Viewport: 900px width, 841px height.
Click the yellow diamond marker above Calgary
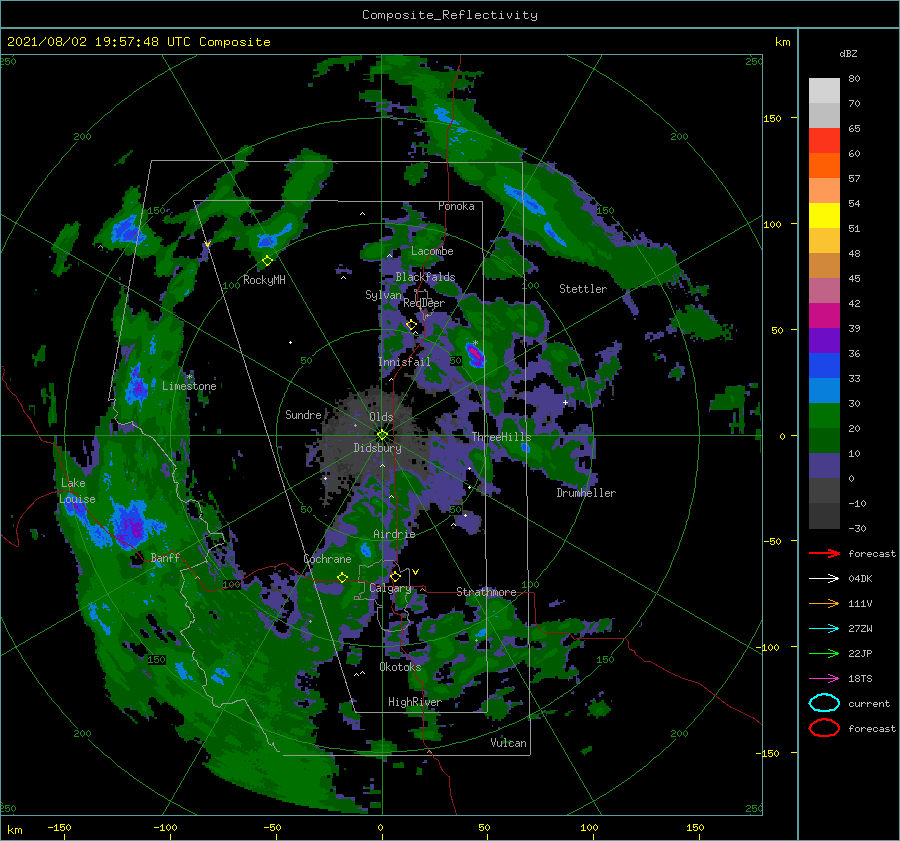(x=395, y=576)
